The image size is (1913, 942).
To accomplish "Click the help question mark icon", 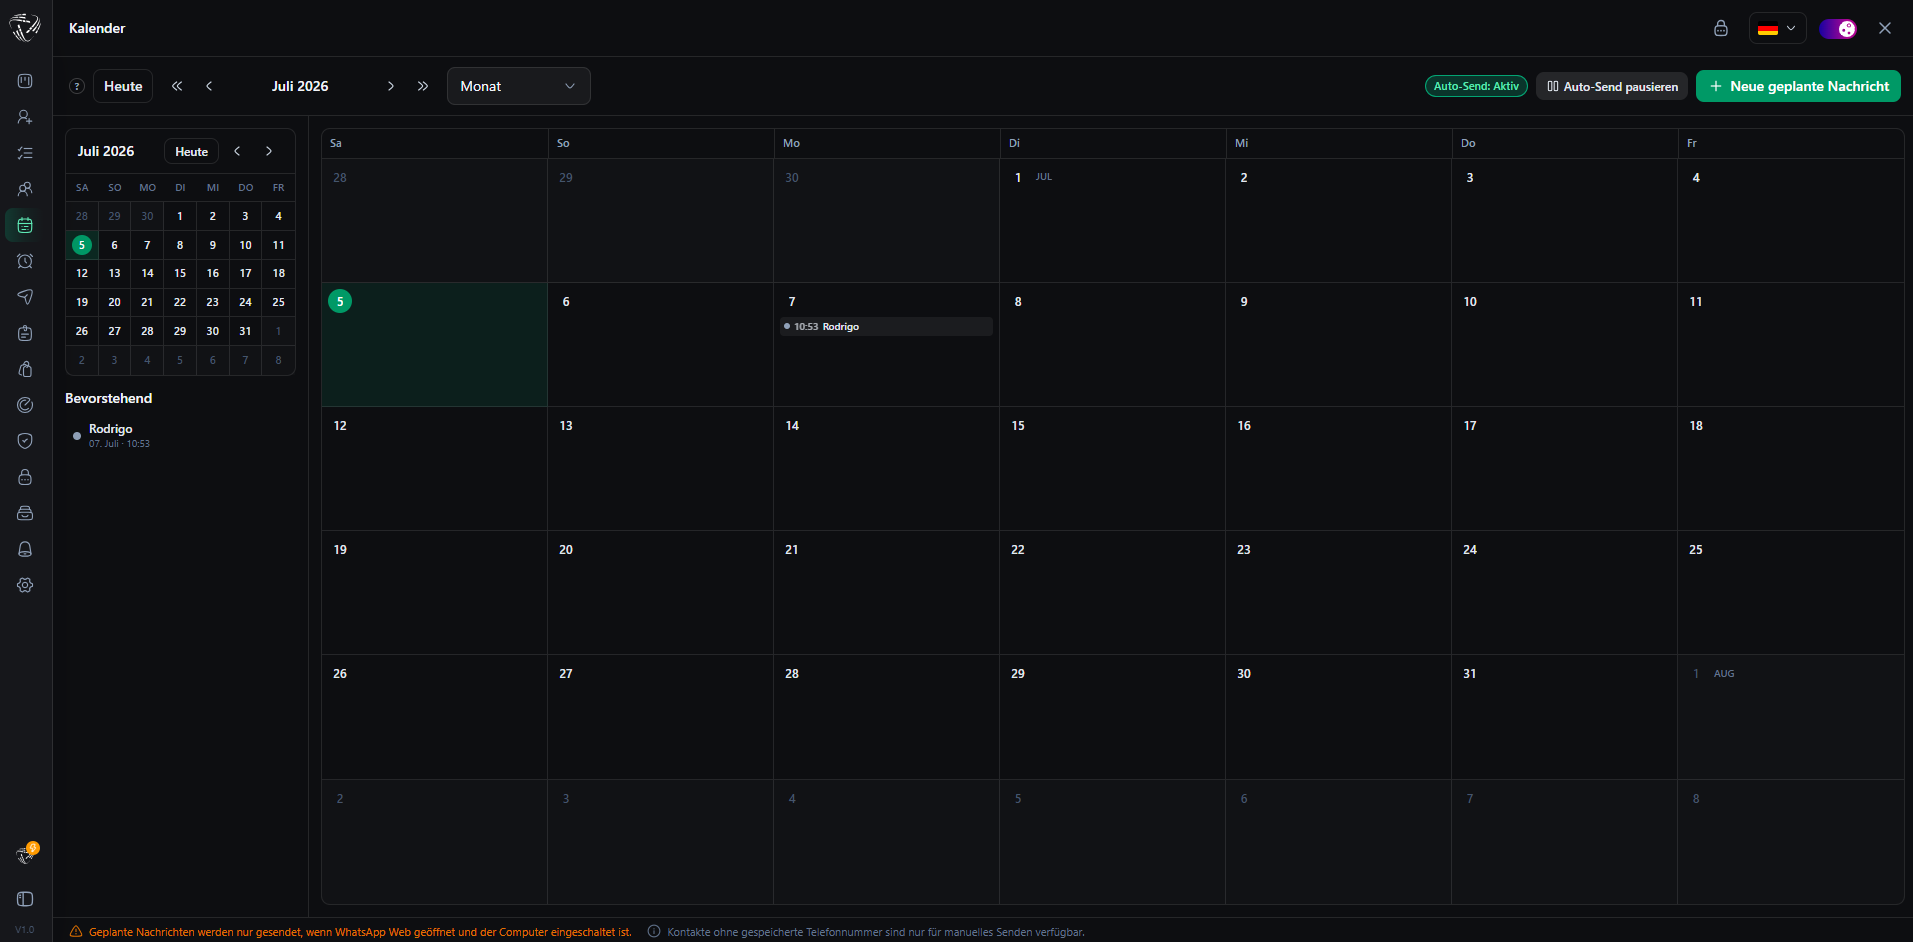I will click(x=77, y=86).
